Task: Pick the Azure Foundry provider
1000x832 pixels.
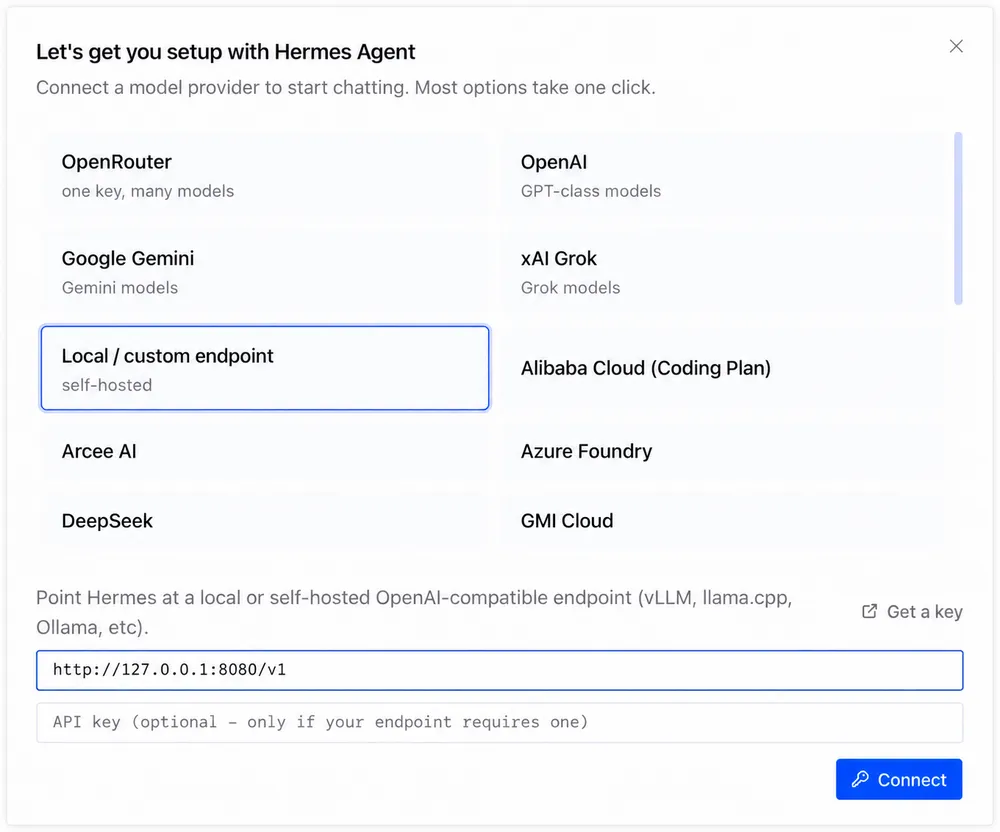Action: click(x=724, y=451)
